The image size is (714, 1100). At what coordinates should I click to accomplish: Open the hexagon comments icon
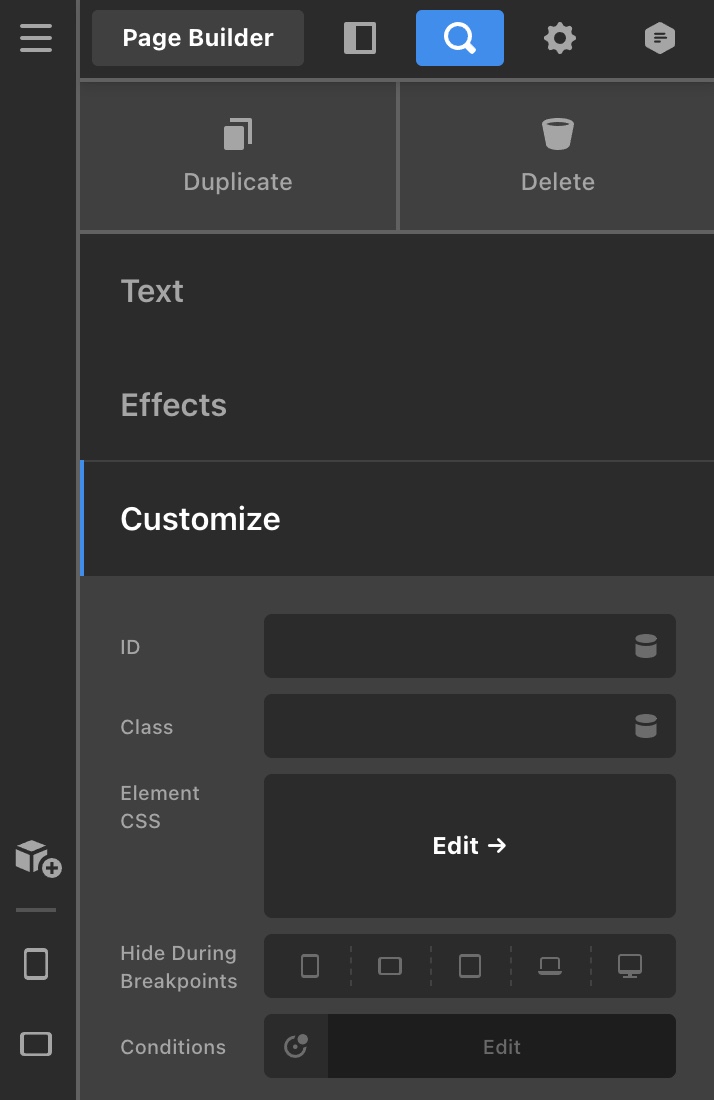pyautogui.click(x=660, y=38)
